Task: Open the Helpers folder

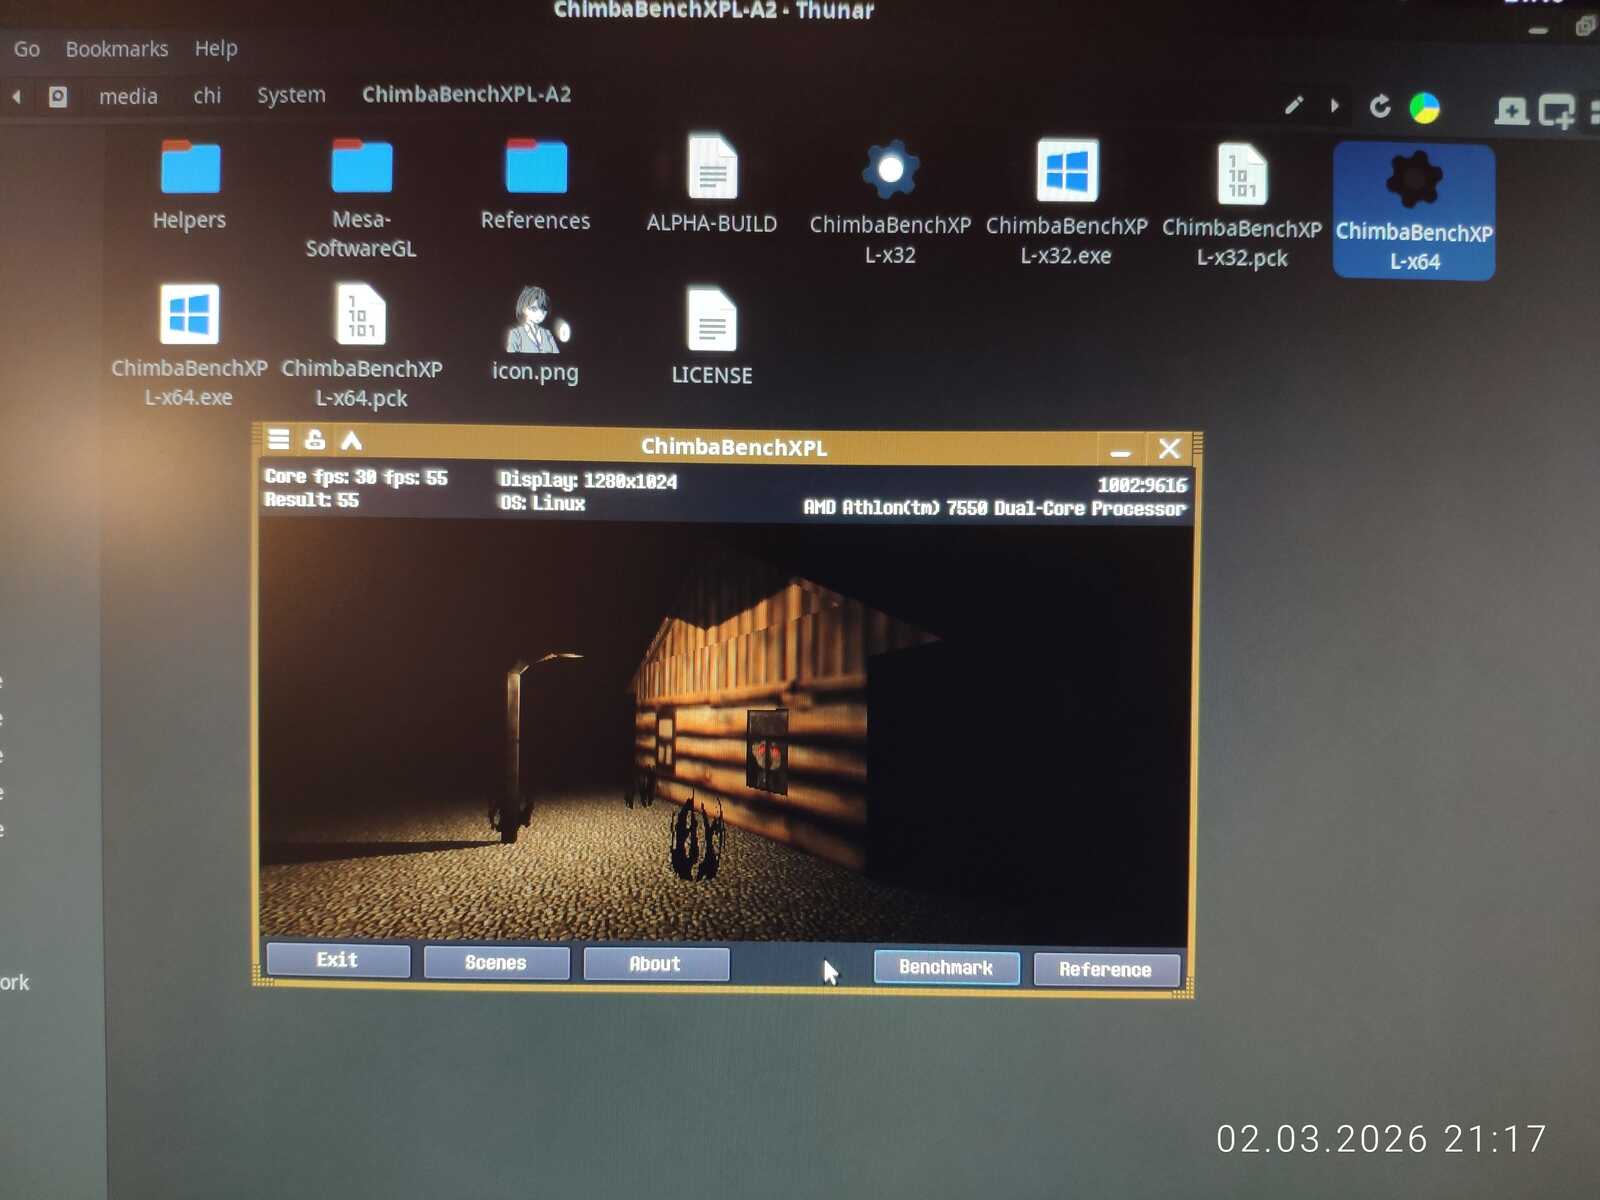Action: point(190,187)
